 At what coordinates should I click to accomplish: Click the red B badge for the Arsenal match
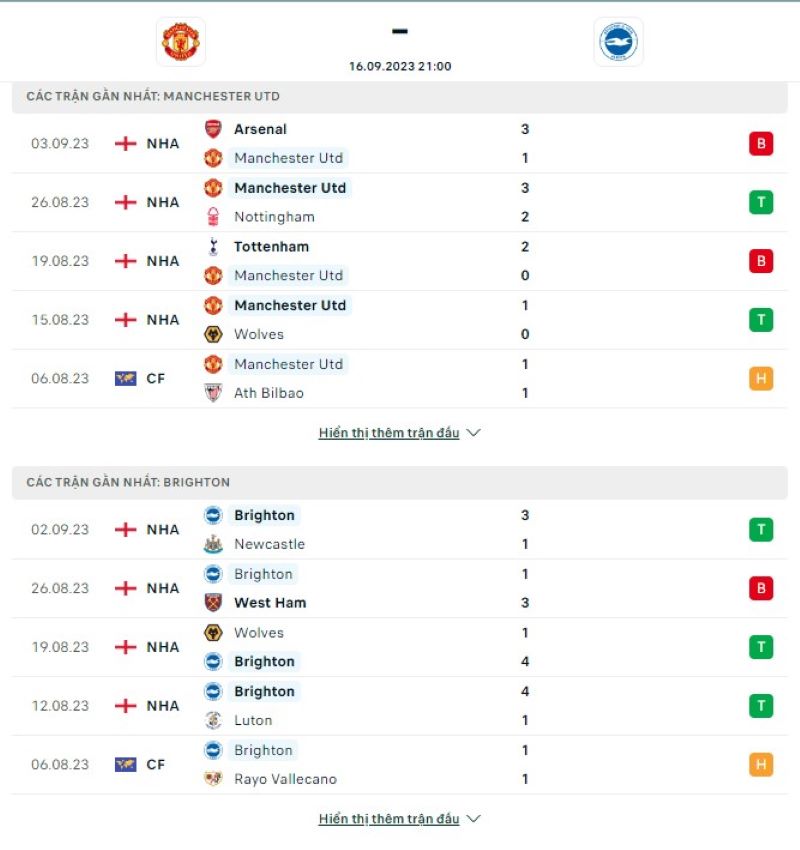tap(761, 143)
